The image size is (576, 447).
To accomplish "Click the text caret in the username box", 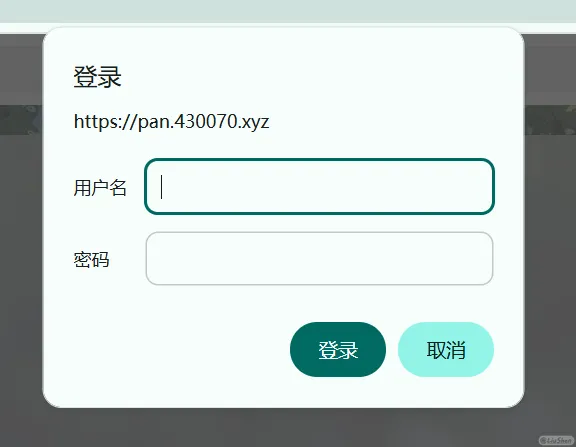I will click(161, 187).
